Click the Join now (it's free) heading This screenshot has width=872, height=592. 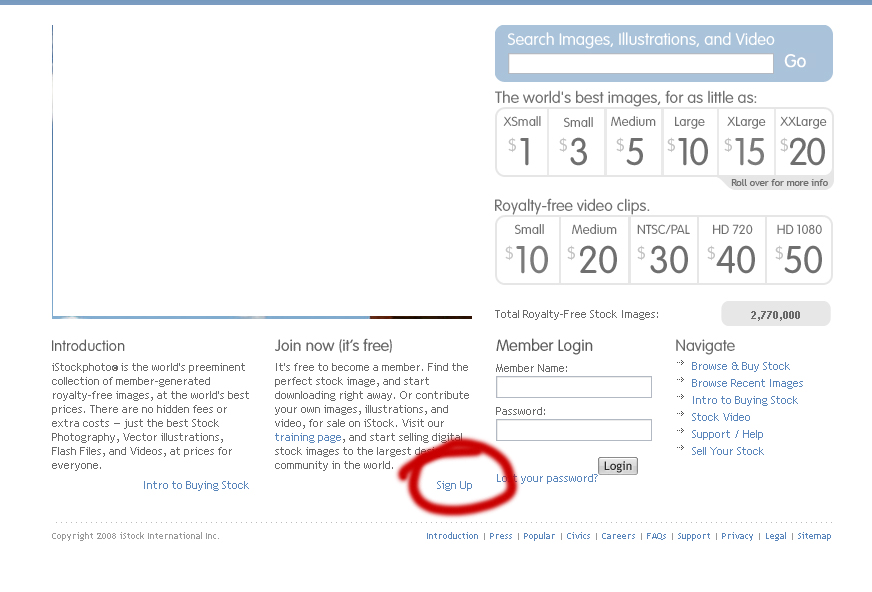click(x=334, y=346)
